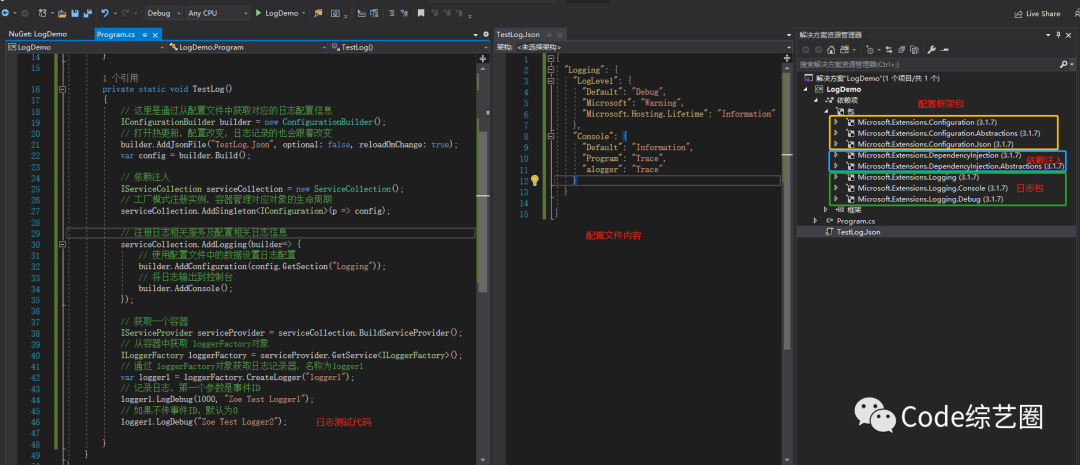Expand Microsoft.Extensions.Configuration (3.1.7) package
Screen dimensions: 1080x465
click(x=836, y=122)
